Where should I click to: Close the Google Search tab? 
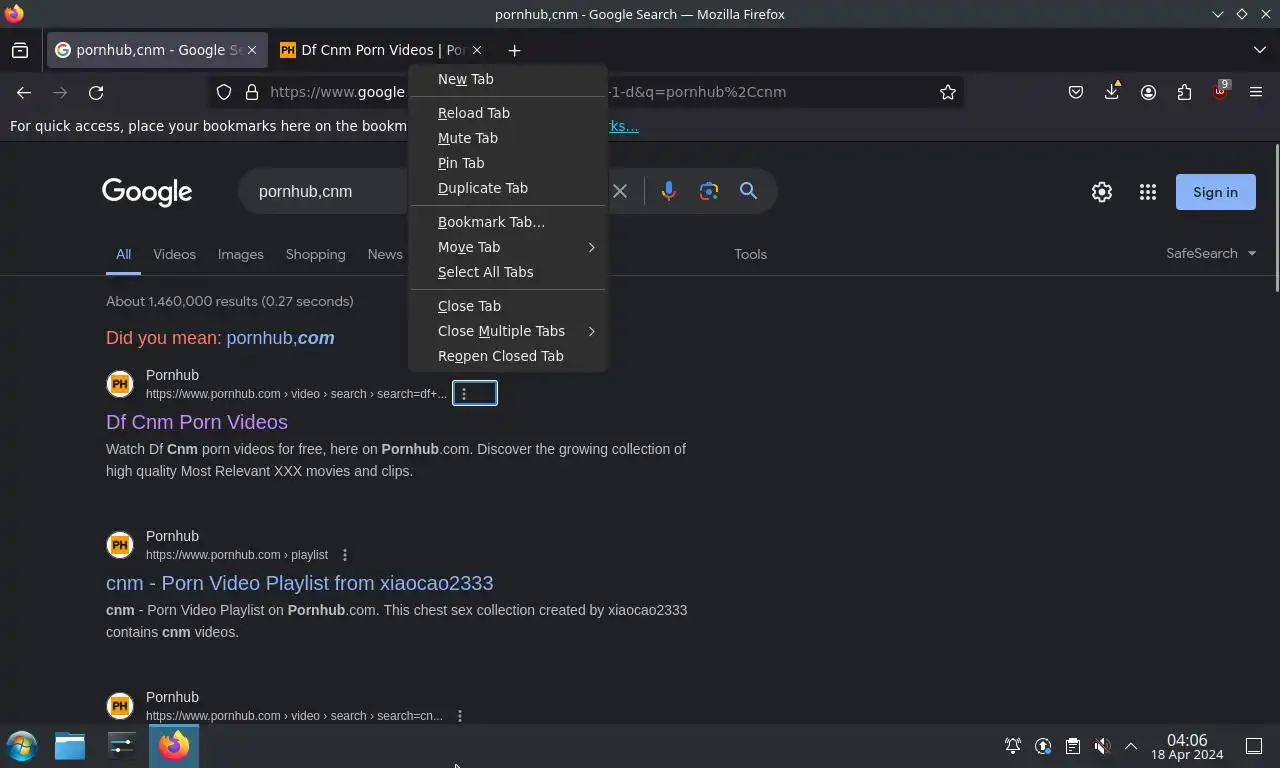[x=252, y=50]
